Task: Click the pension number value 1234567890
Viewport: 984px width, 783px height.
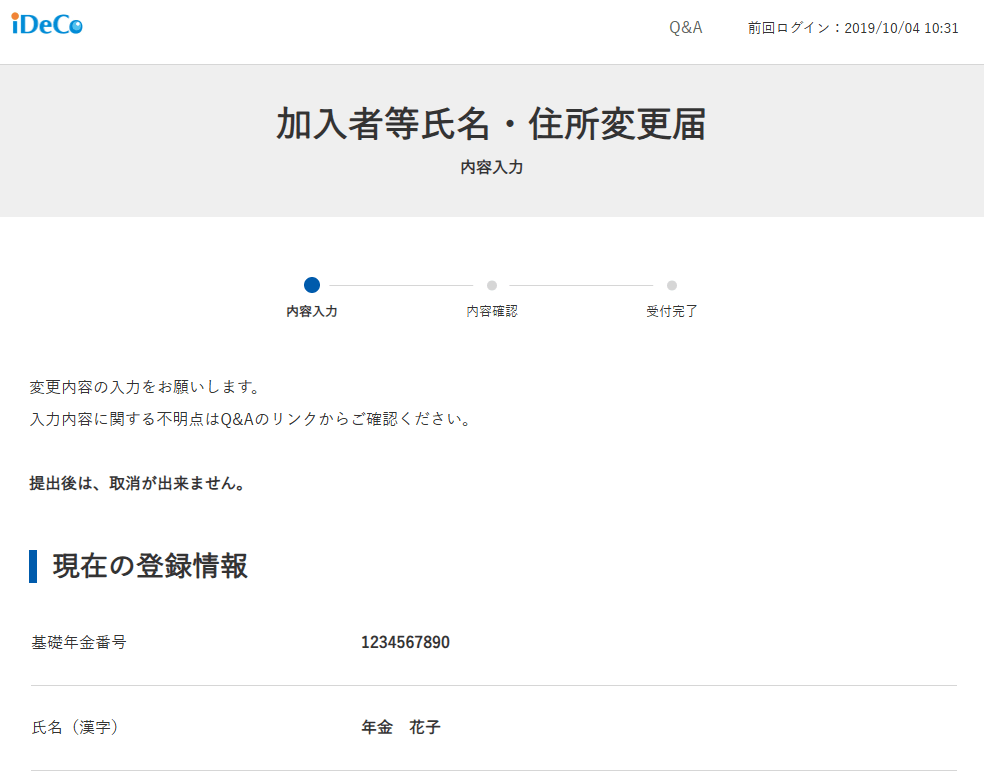Action: [405, 642]
